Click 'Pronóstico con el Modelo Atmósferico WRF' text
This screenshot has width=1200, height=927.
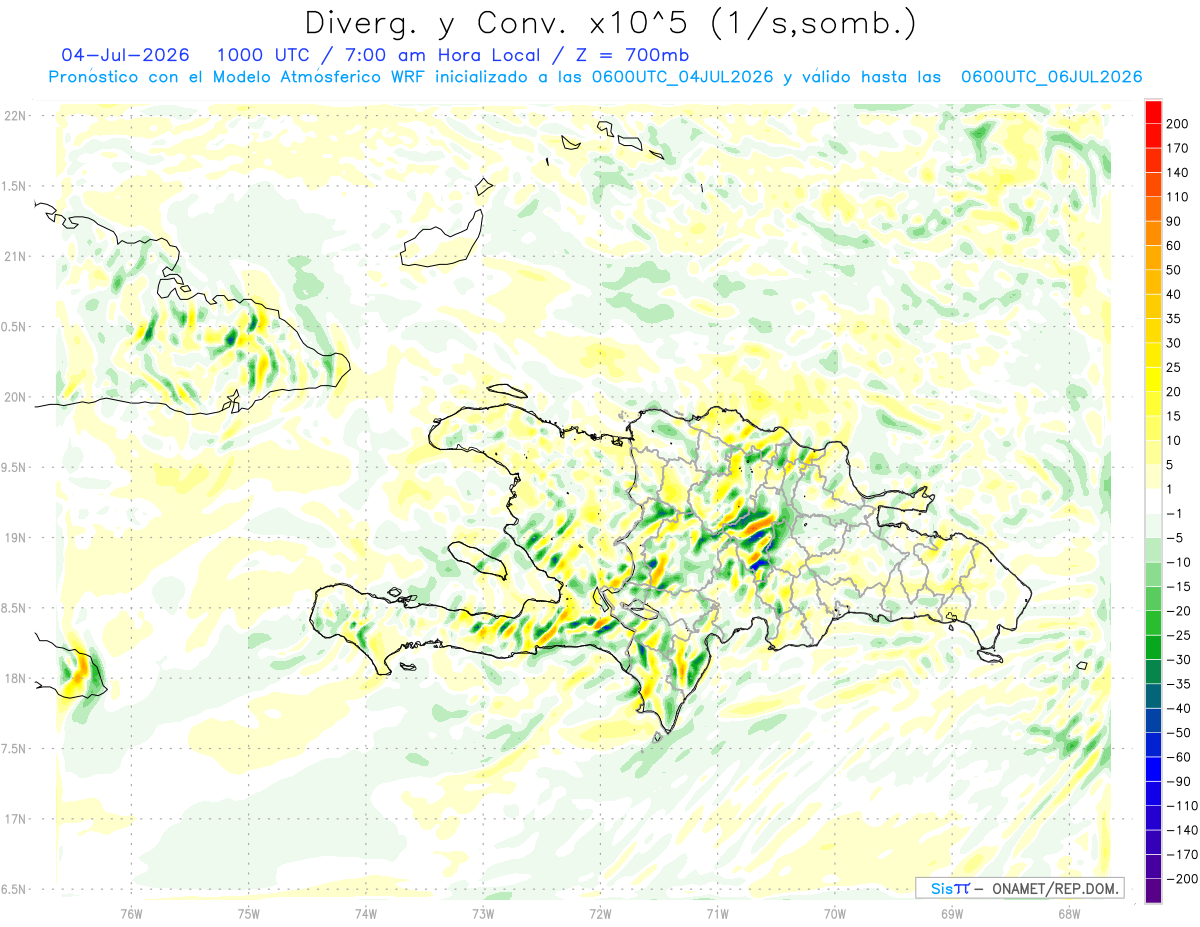pyautogui.click(x=238, y=77)
